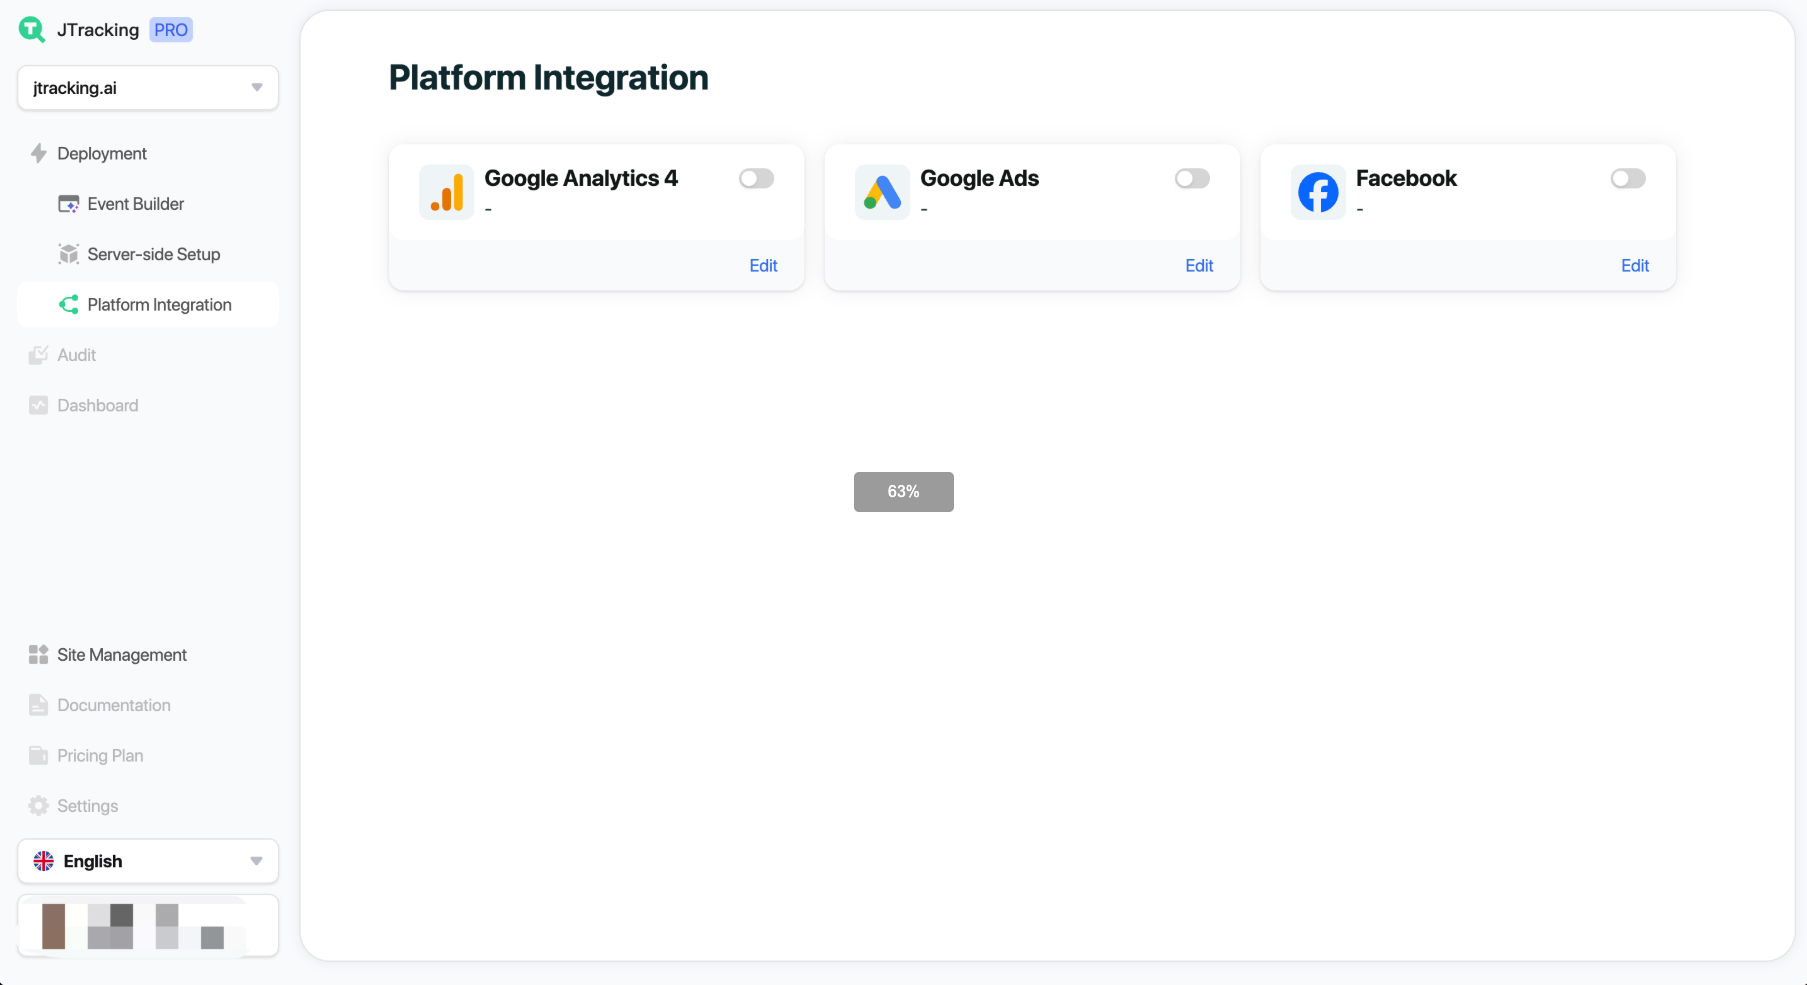Go to Dashboard in sidebar
This screenshot has height=985, width=1807.
pos(97,405)
